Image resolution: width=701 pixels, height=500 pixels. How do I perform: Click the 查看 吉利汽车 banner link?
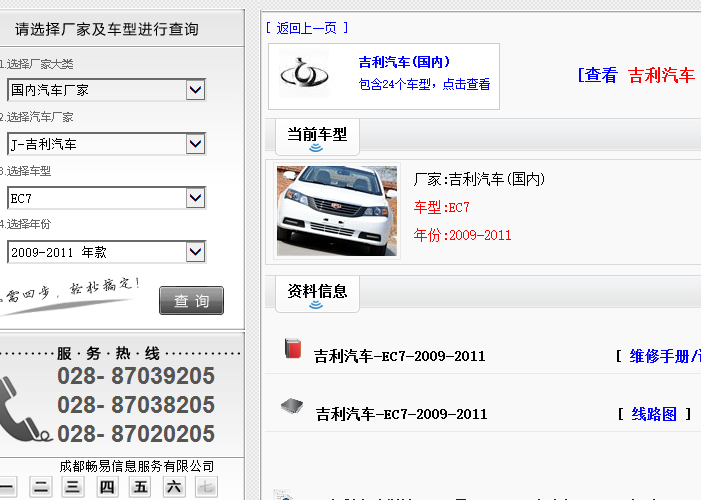click(637, 75)
